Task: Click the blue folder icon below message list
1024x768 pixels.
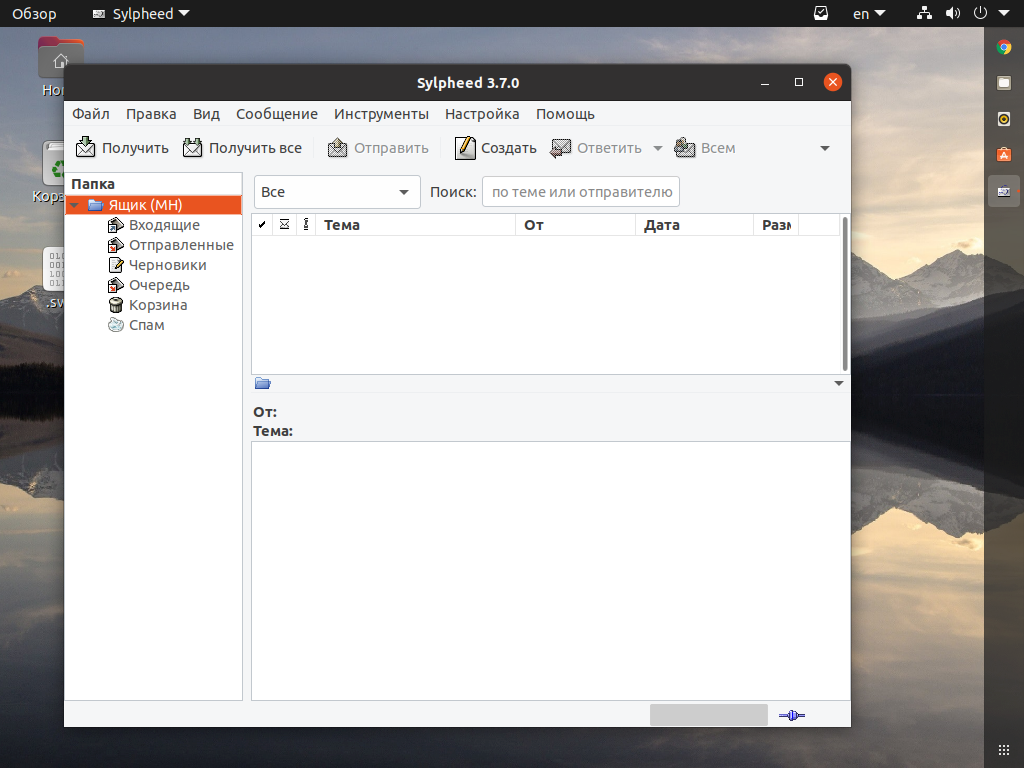Action: (263, 383)
